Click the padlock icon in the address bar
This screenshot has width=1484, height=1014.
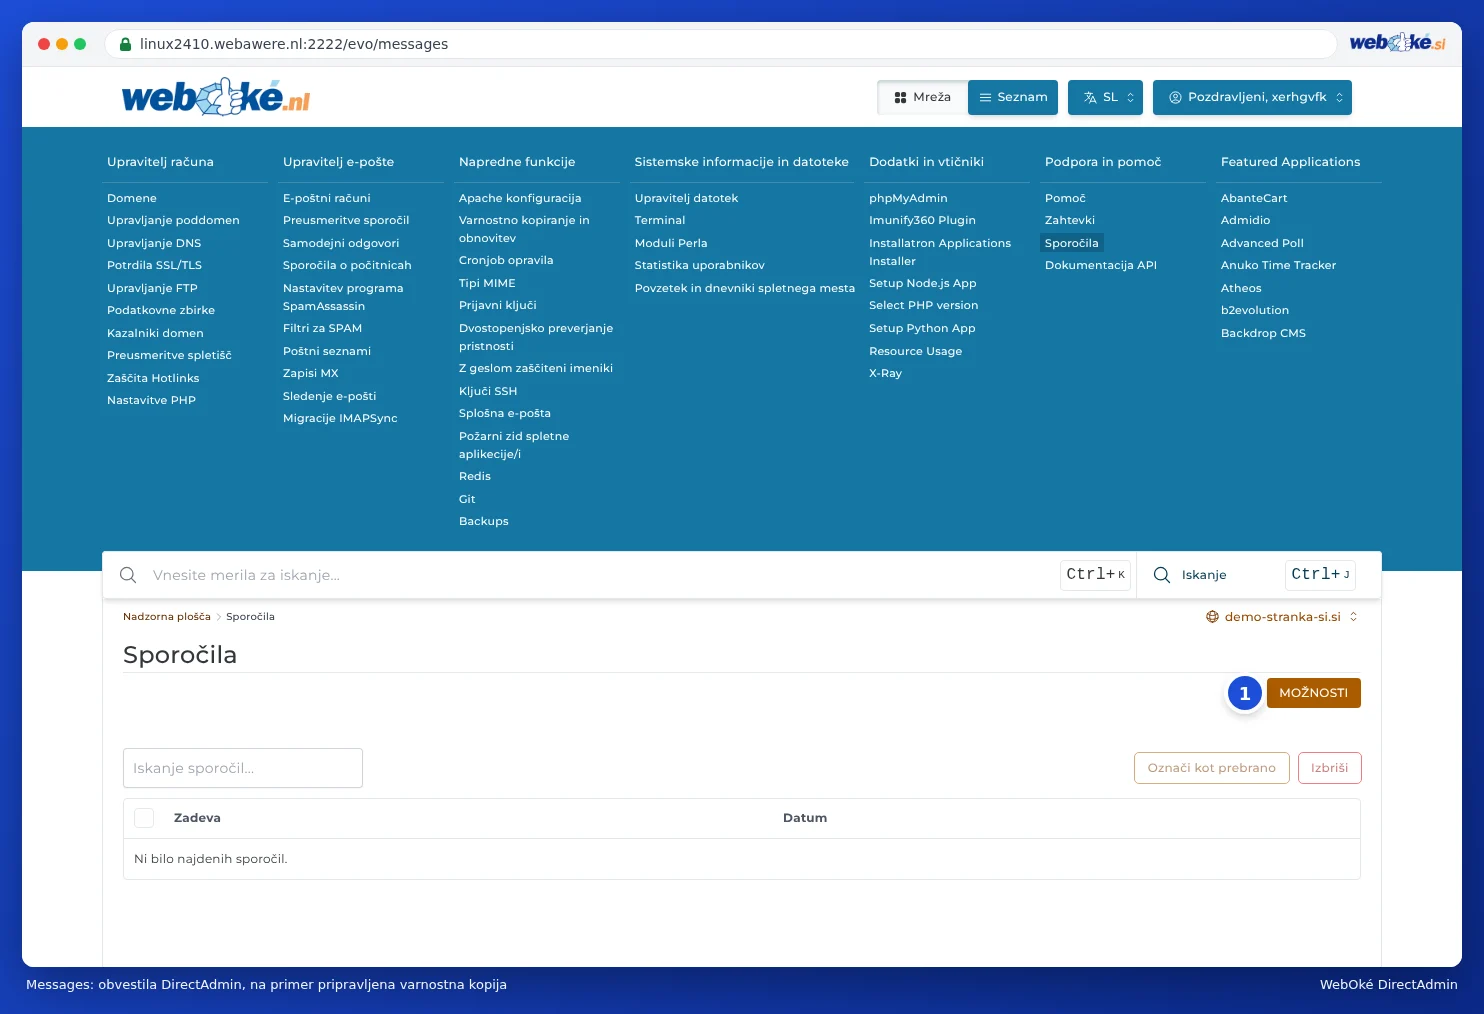126,44
